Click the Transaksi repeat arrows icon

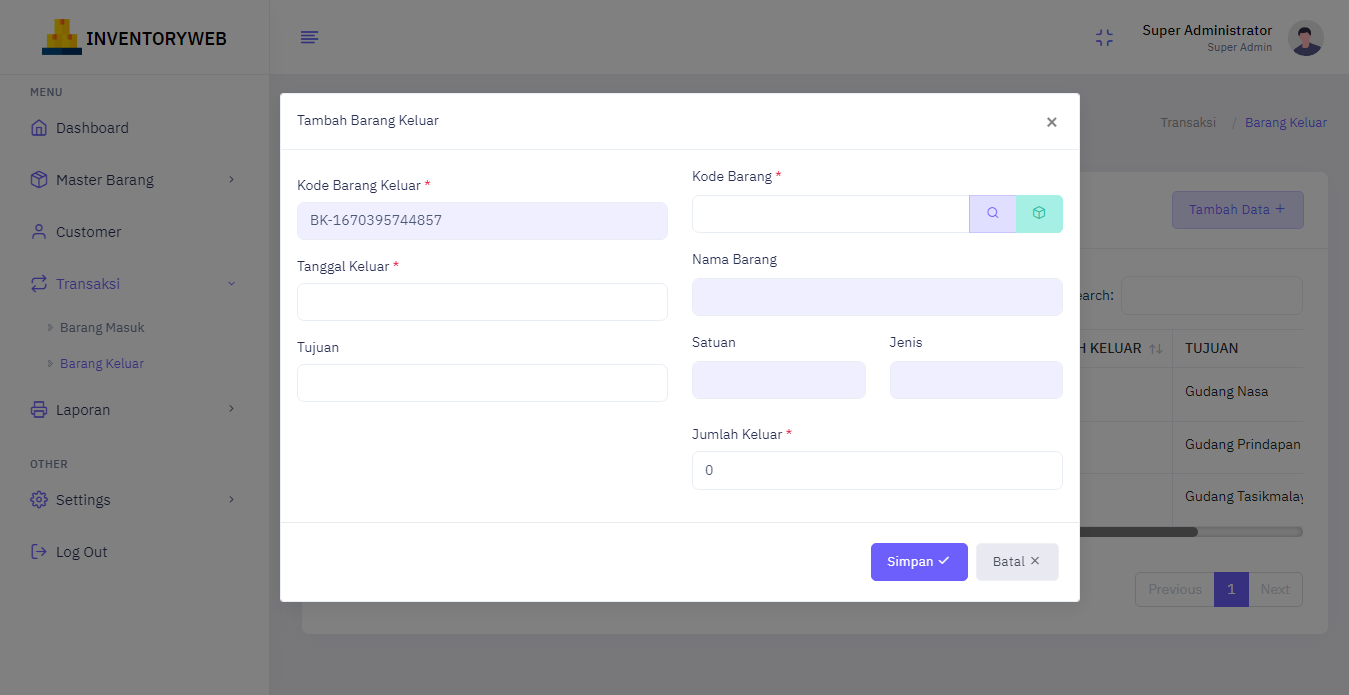[x=39, y=284]
